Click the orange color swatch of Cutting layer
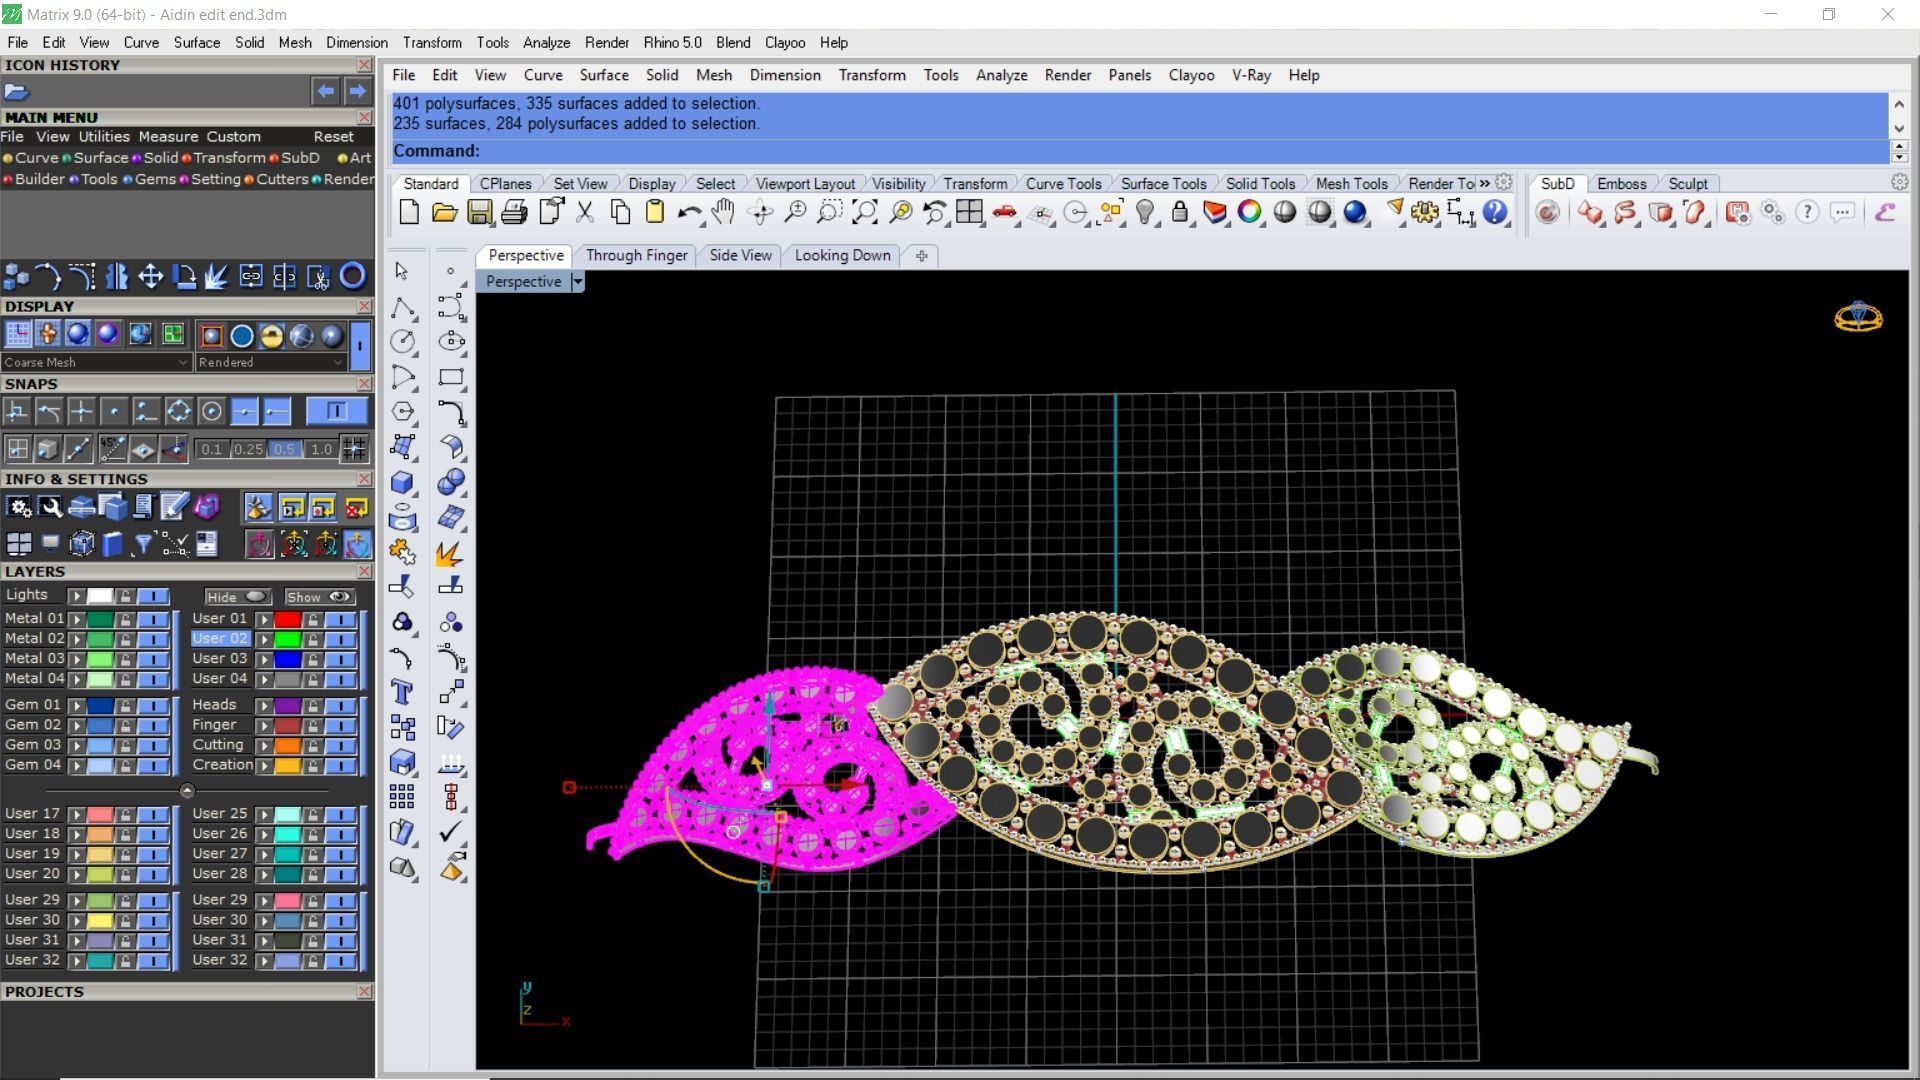Viewport: 1920px width, 1080px height. [x=288, y=745]
